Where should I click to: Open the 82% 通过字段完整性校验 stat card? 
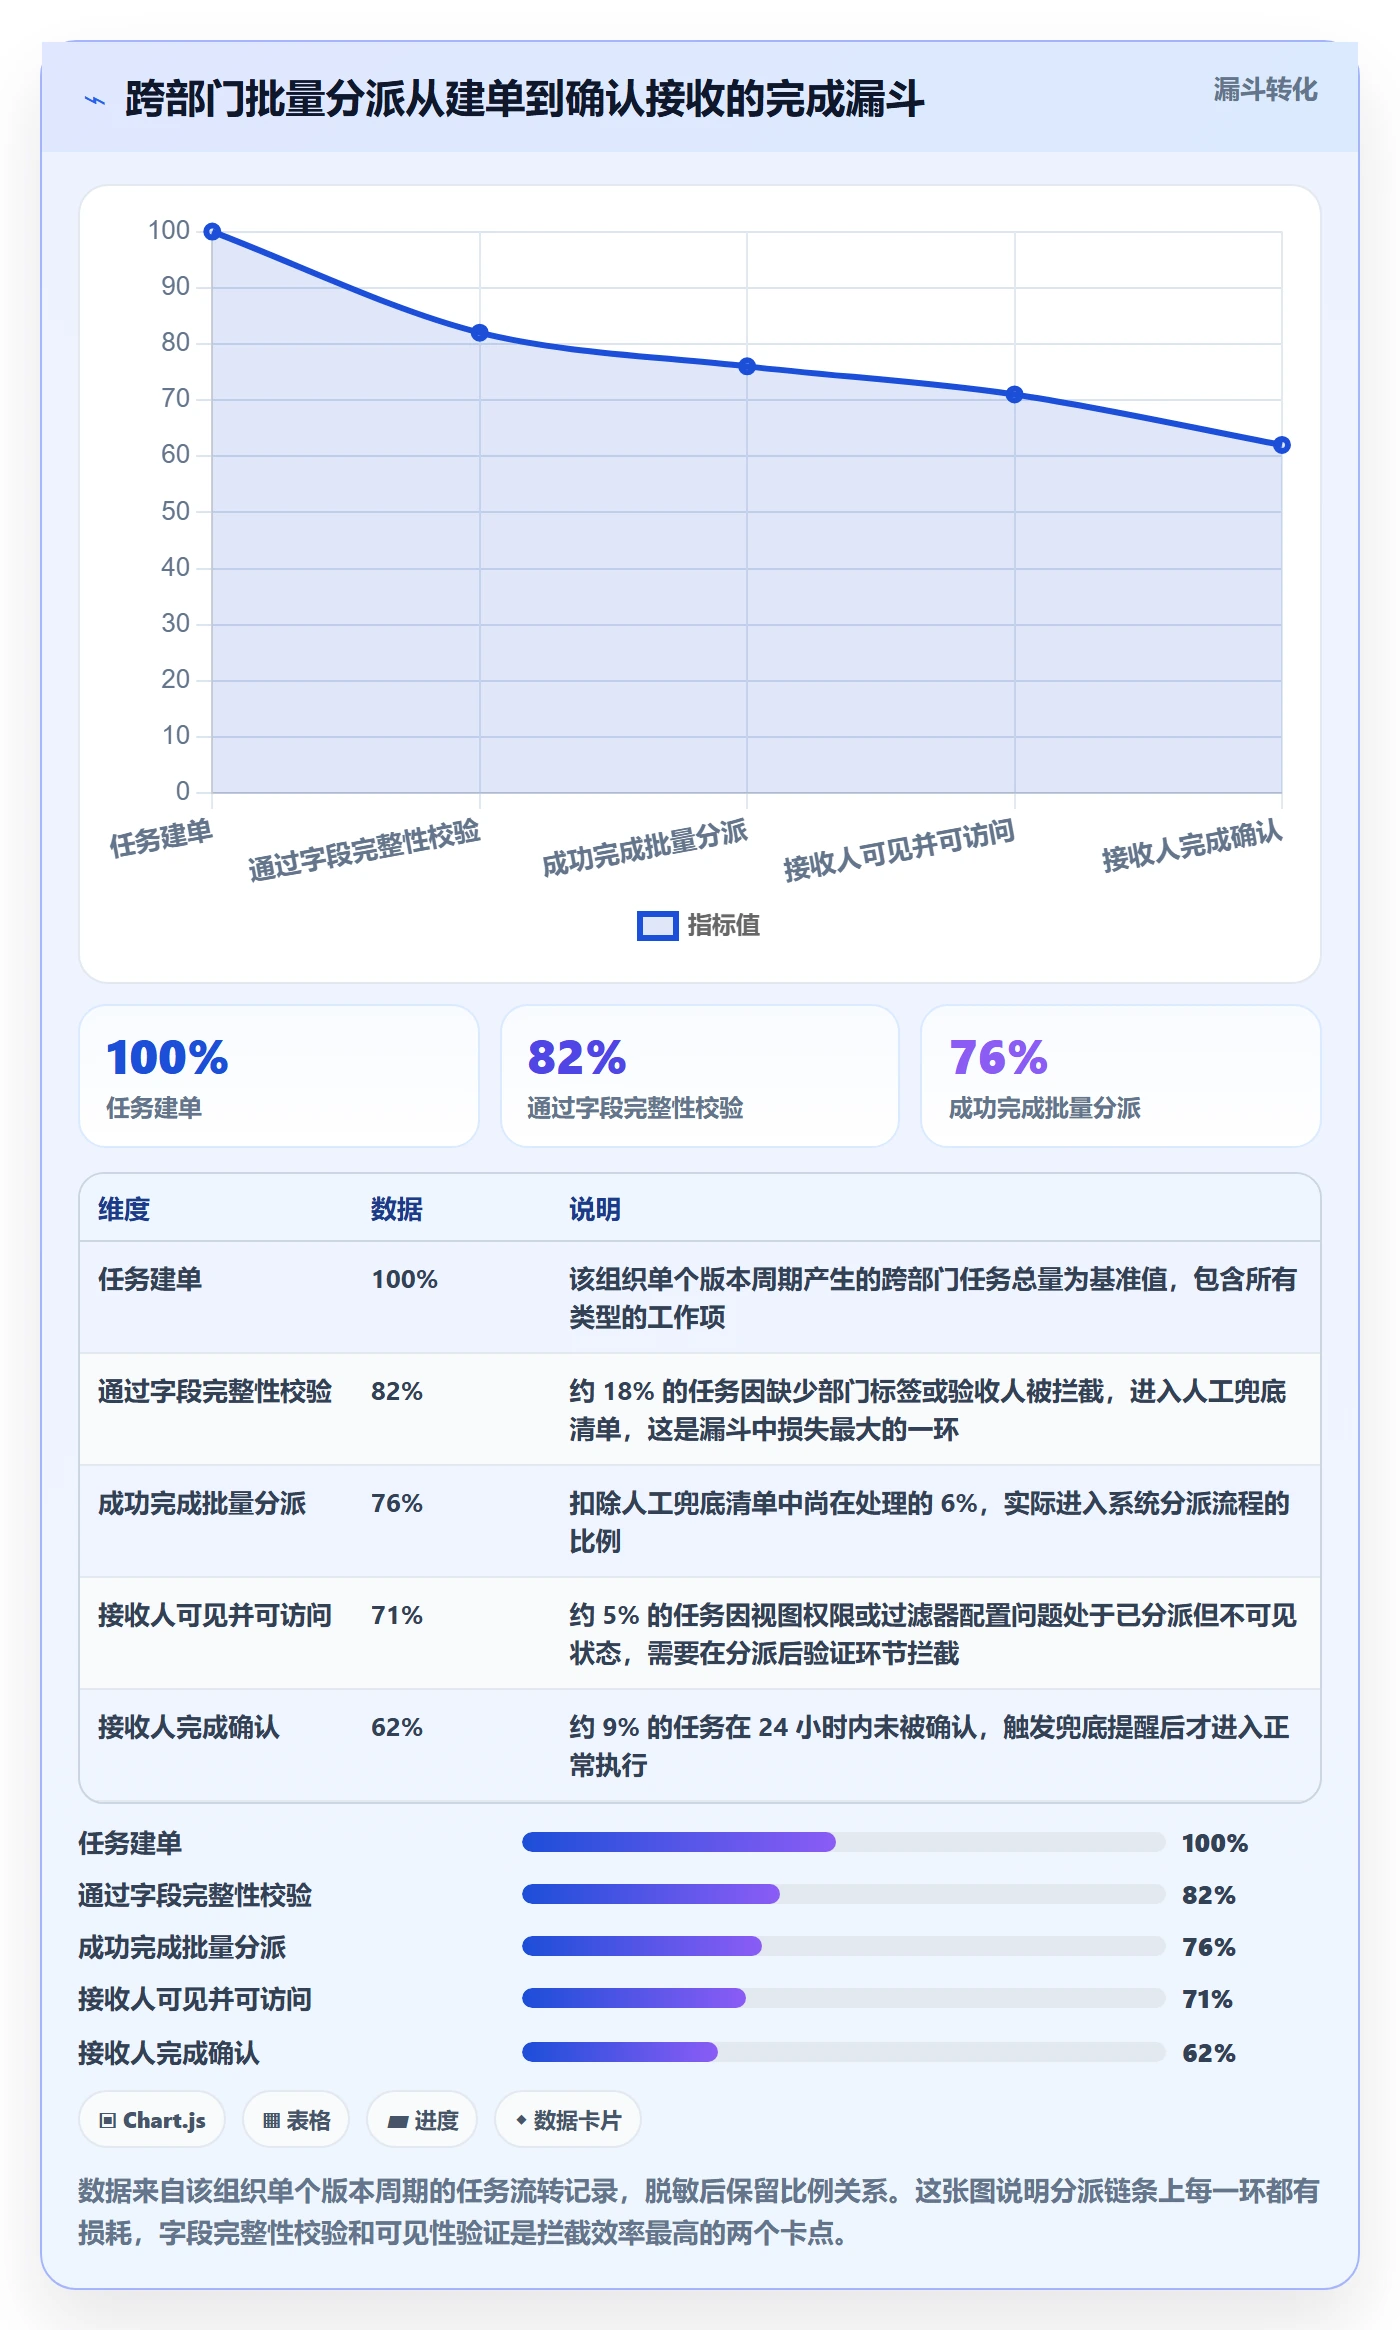point(700,1076)
